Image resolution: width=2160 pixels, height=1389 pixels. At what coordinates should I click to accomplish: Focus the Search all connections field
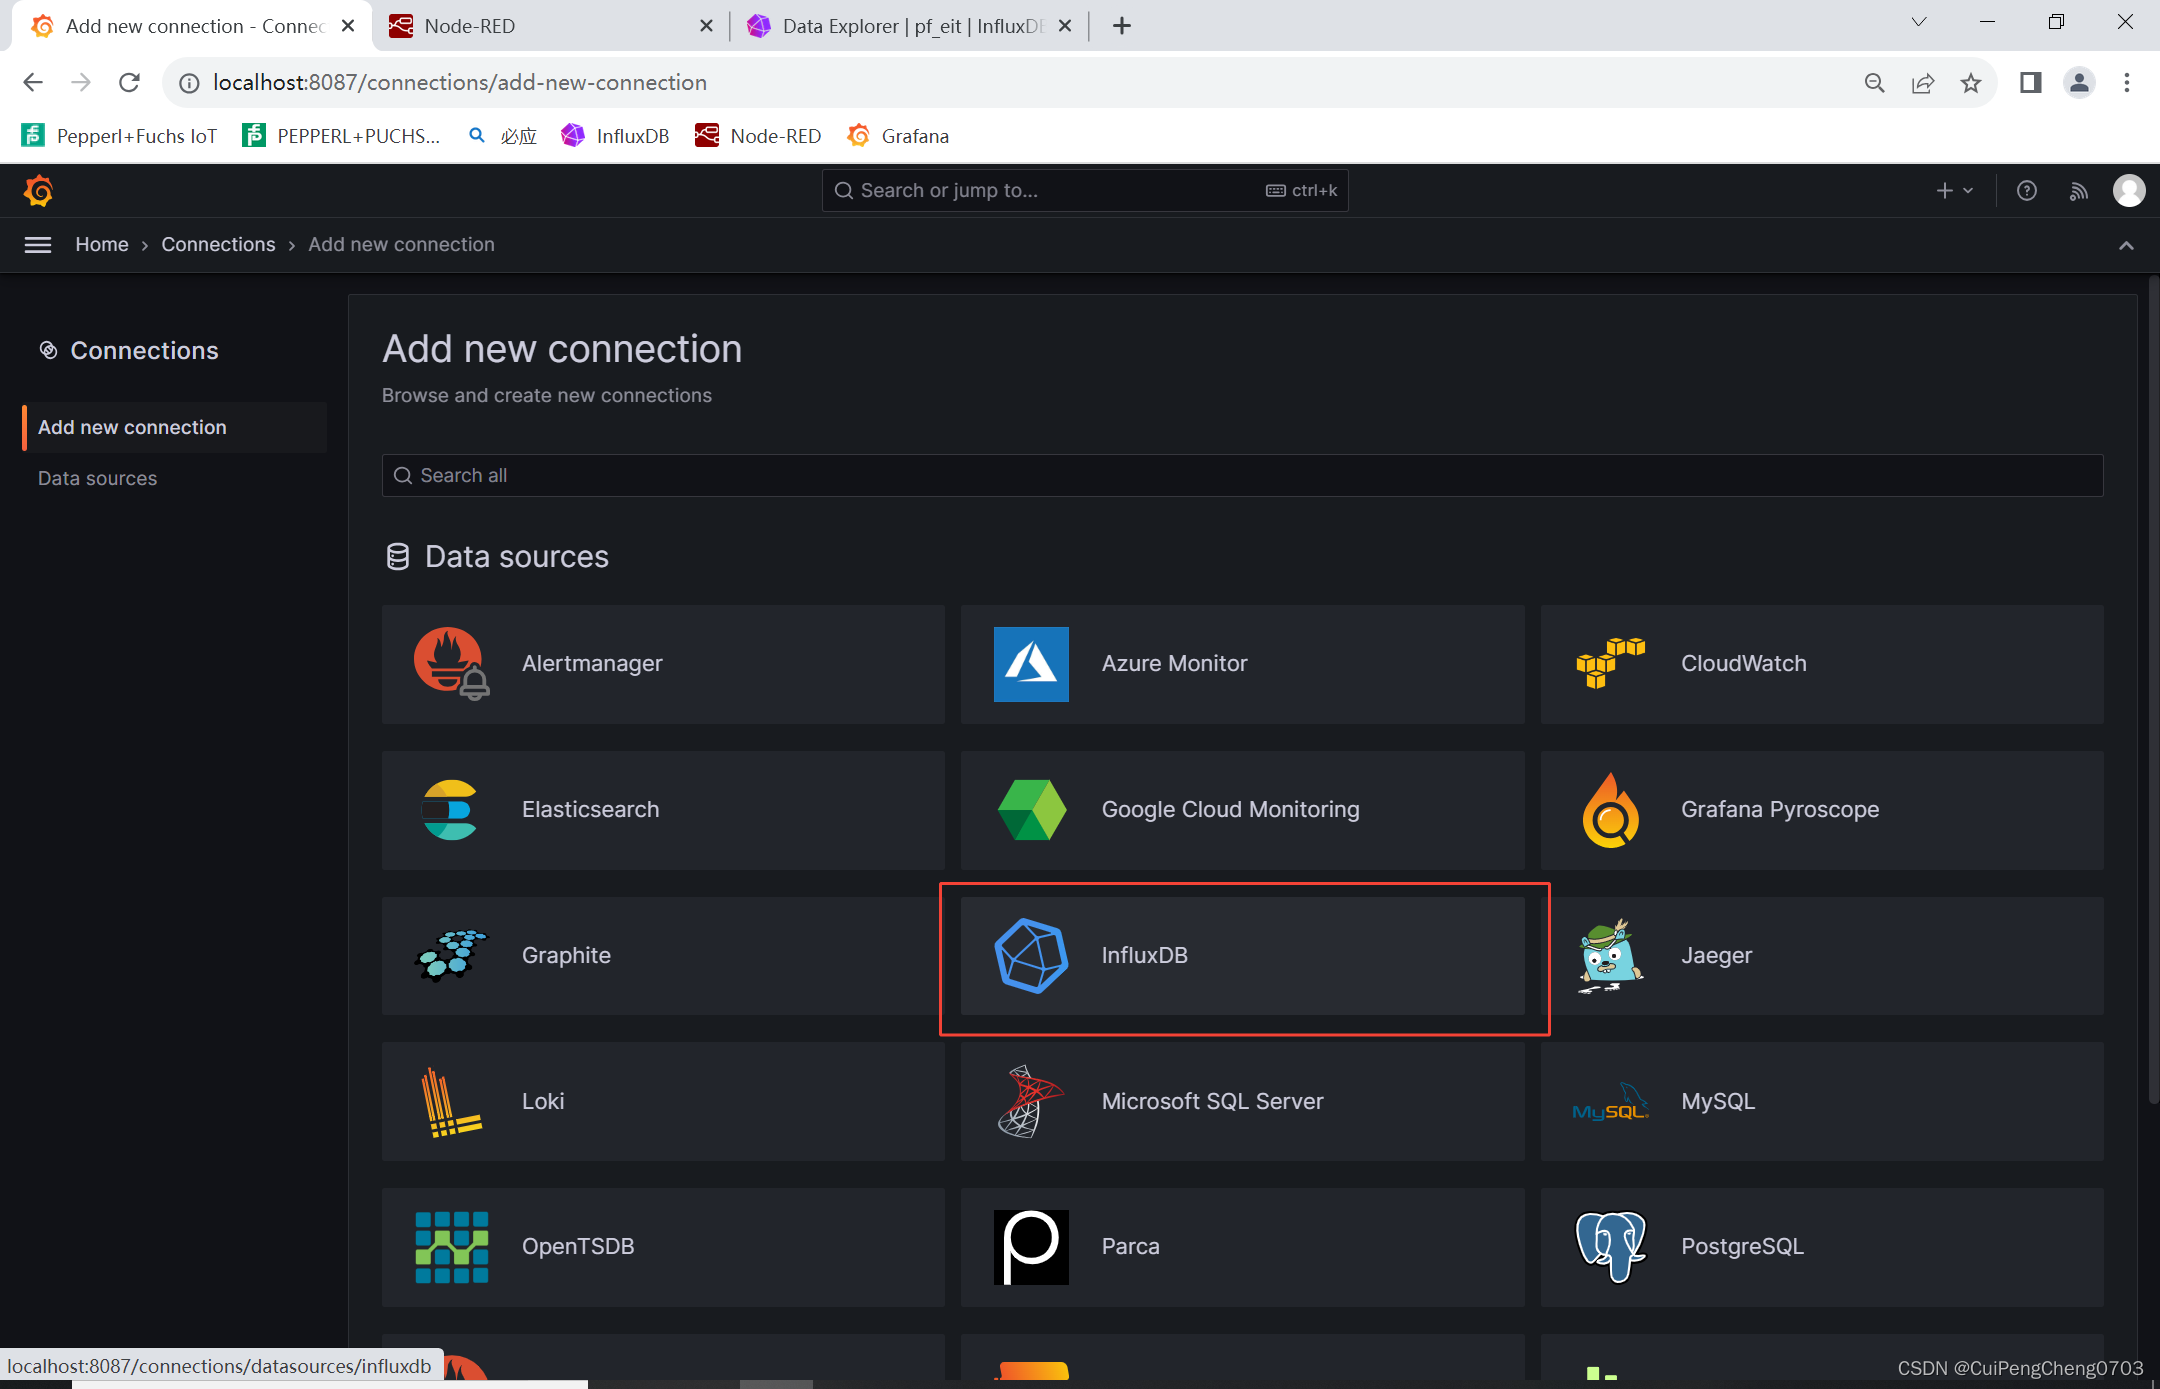coord(1242,476)
